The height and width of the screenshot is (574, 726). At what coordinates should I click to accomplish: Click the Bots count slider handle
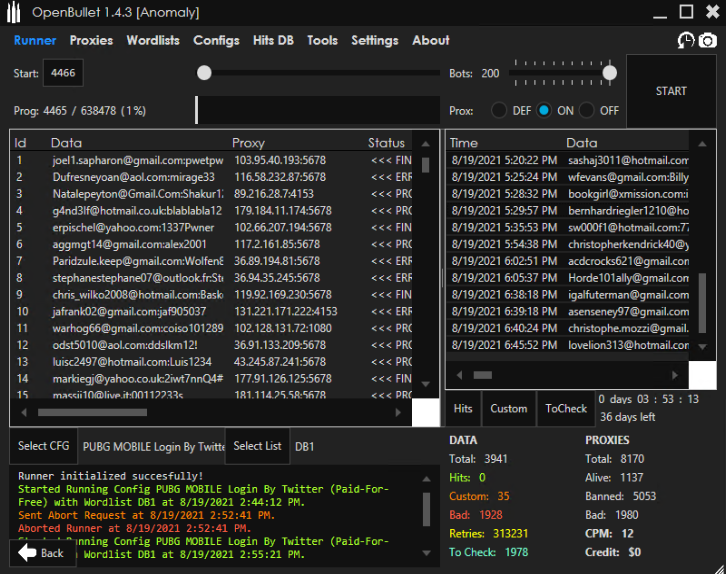[x=609, y=73]
